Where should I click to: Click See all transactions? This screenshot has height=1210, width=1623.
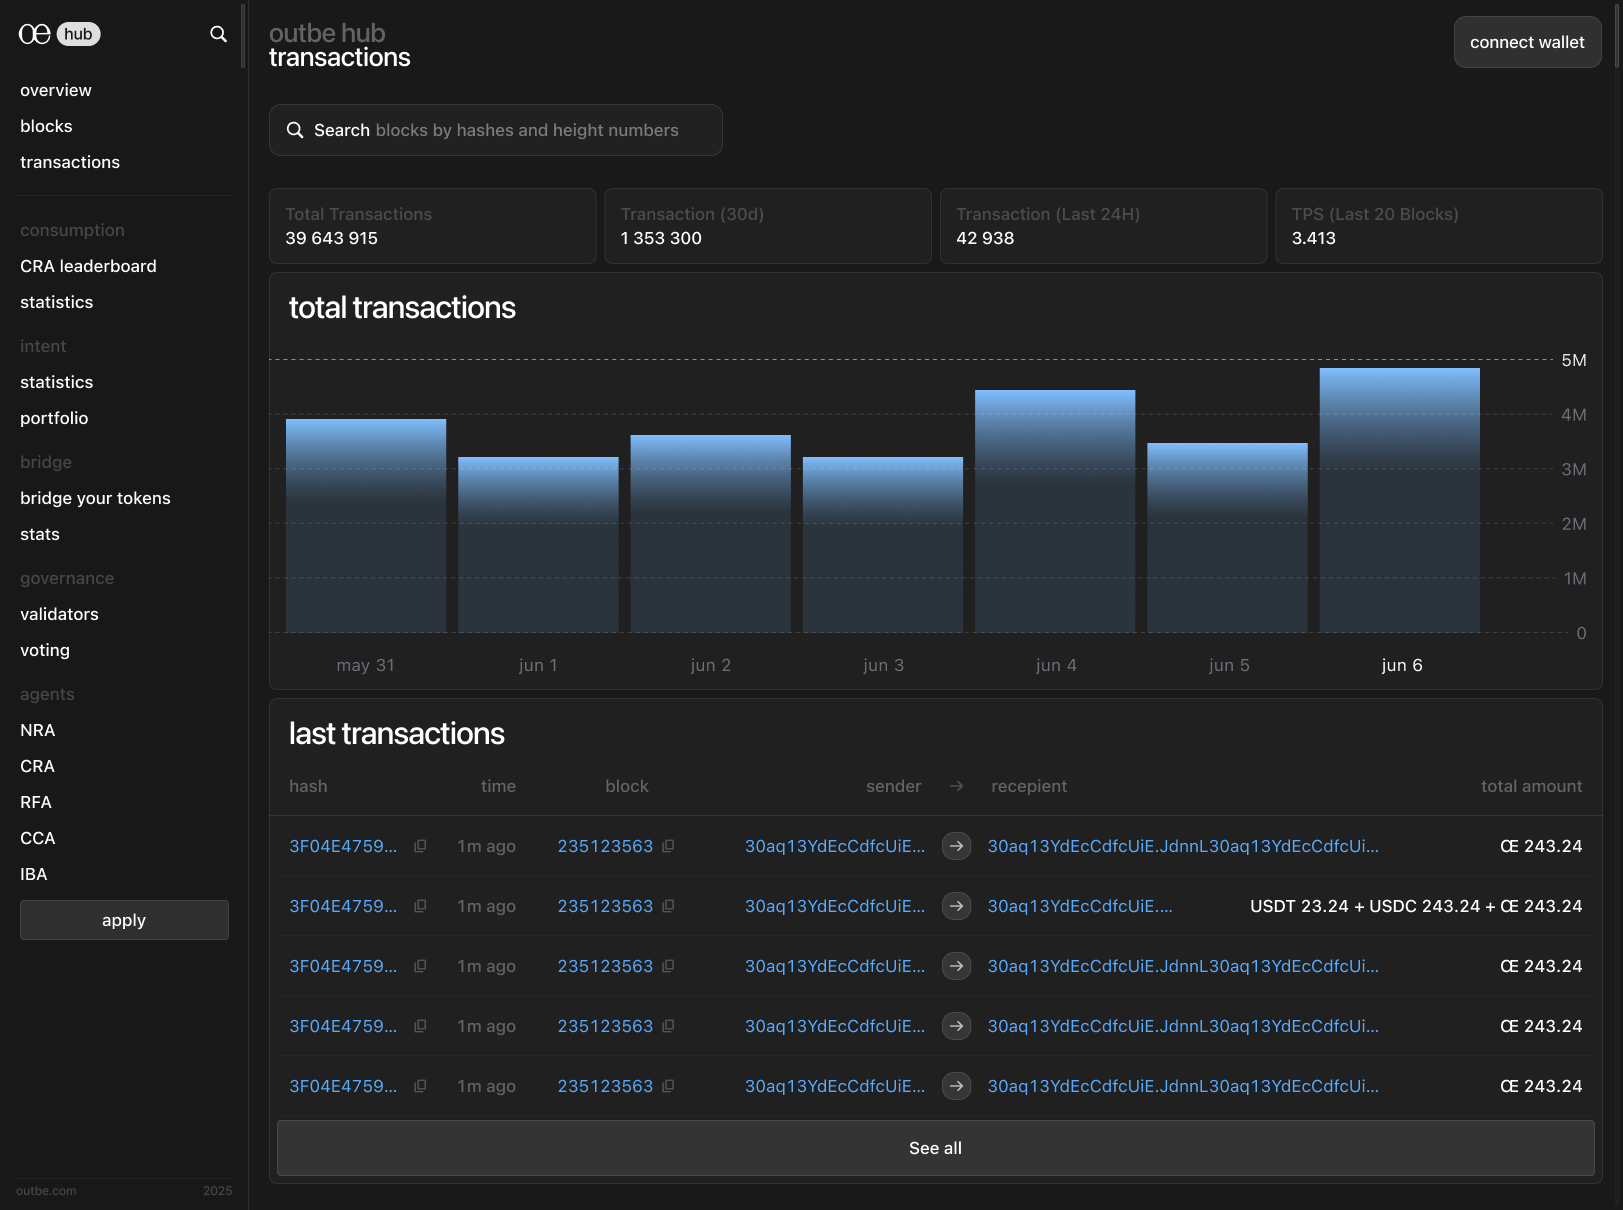point(935,1148)
